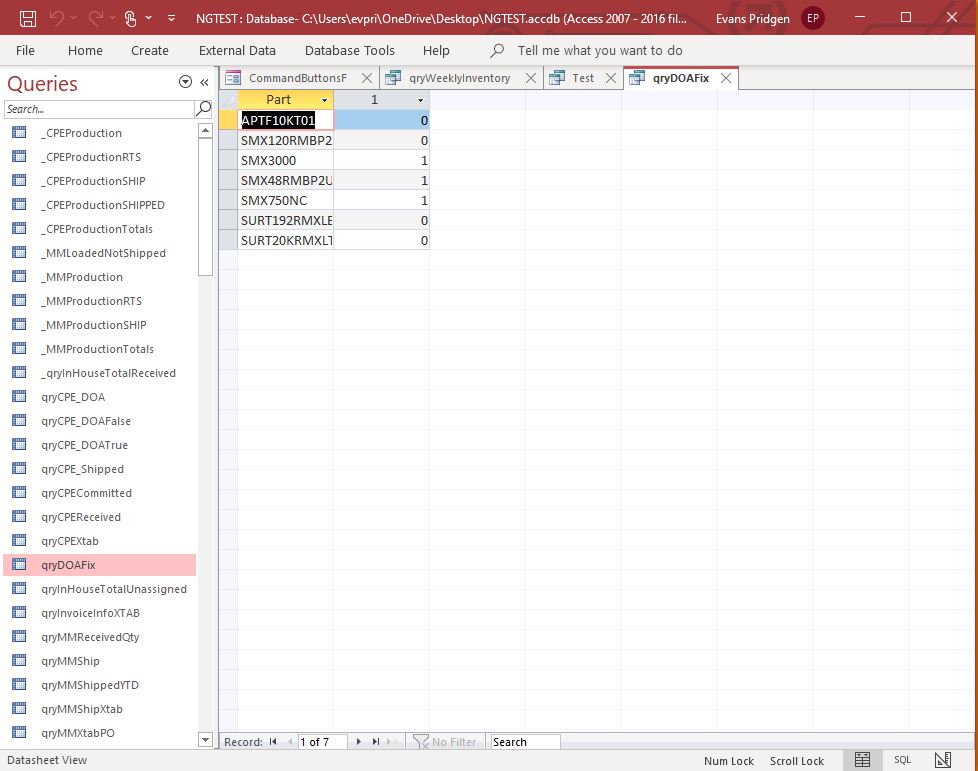Select qryCPE_DOATrue query icon

point(19,445)
